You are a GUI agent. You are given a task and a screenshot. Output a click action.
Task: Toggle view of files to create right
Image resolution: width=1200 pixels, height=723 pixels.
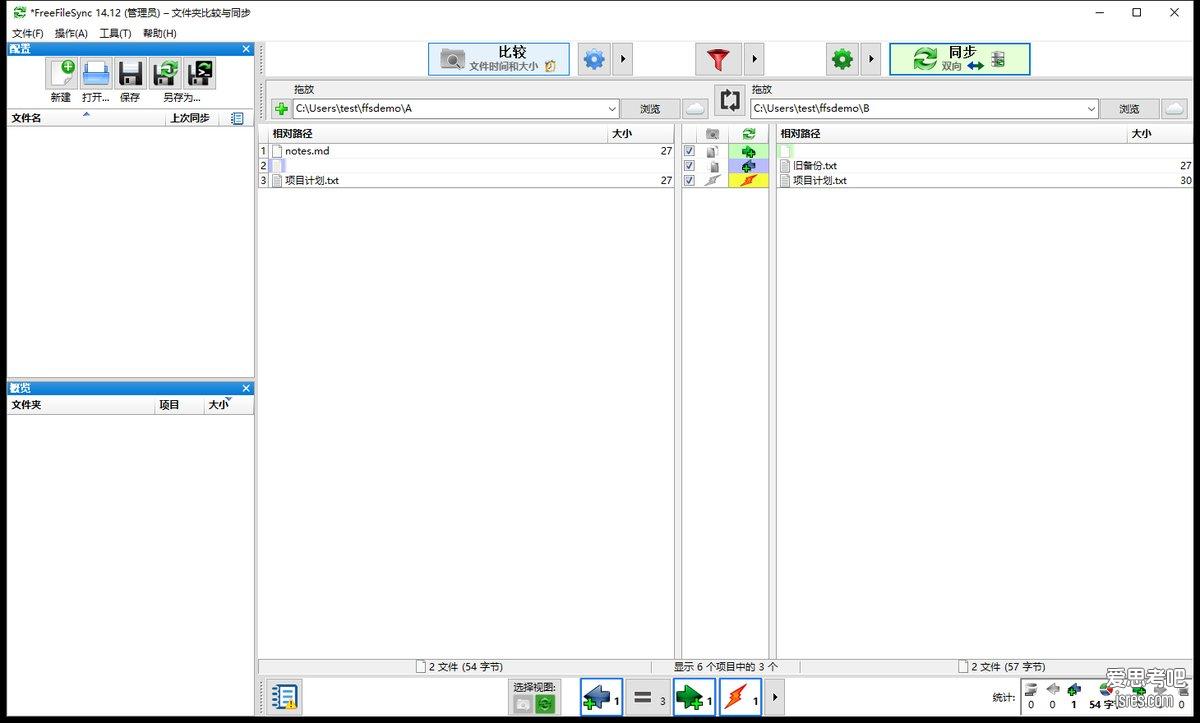pyautogui.click(x=695, y=697)
